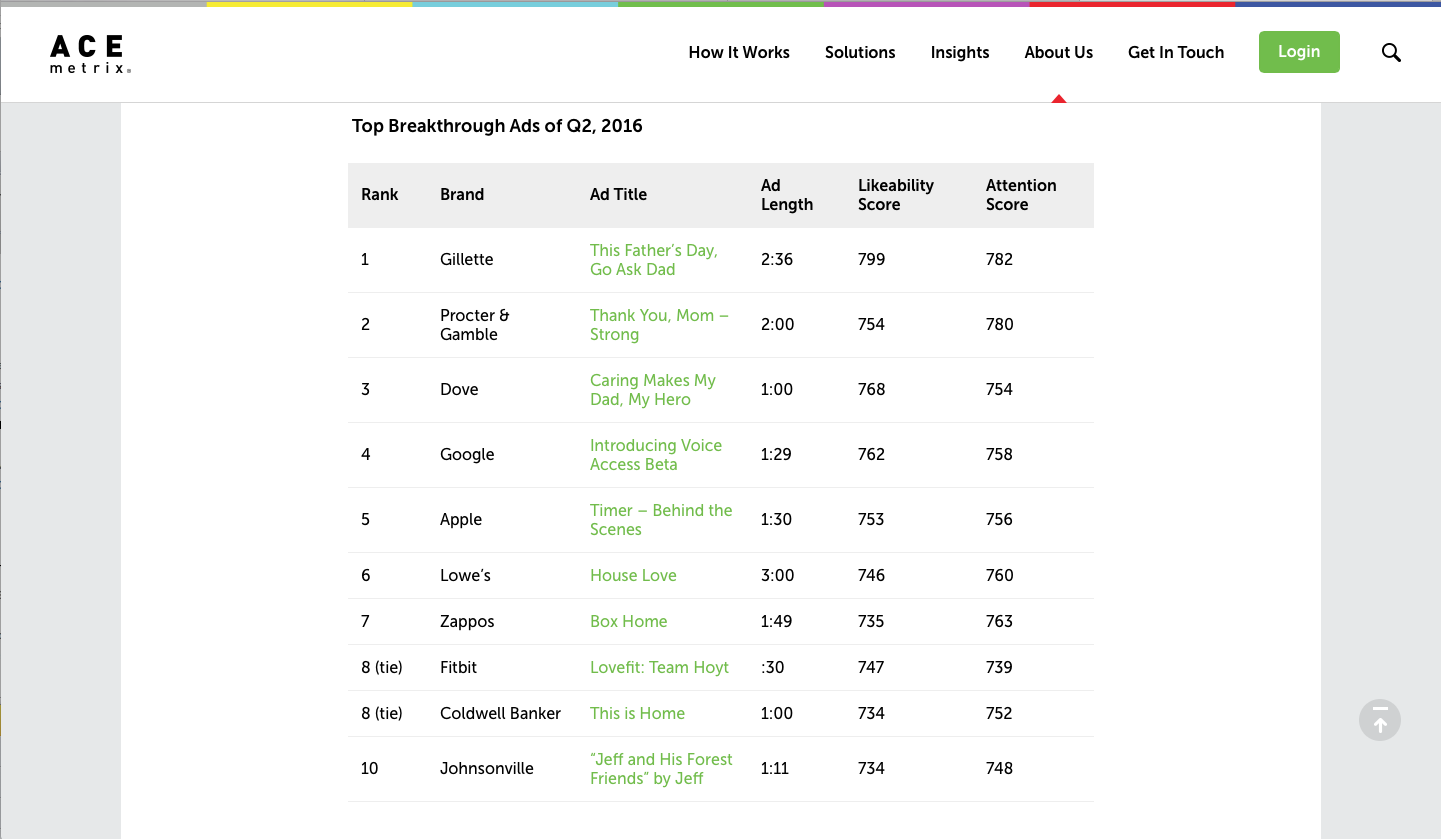Click the Fitbit brand cell
Image resolution: width=1441 pixels, height=839 pixels.
coord(459,668)
